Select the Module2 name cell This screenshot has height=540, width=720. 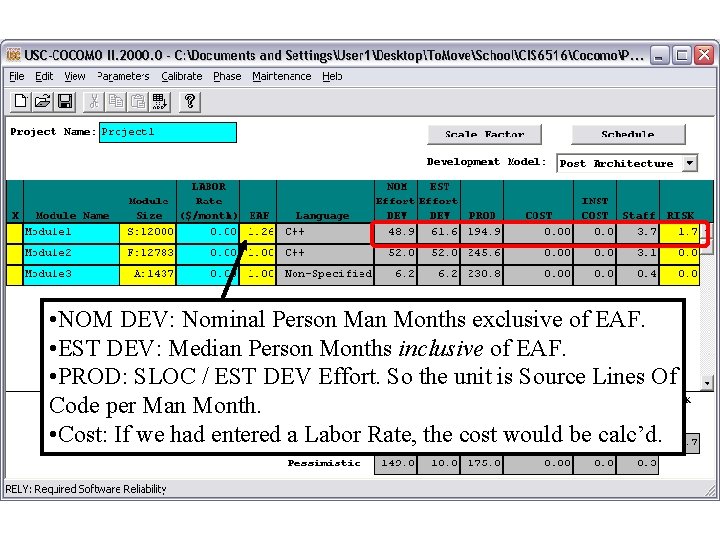click(x=71, y=253)
